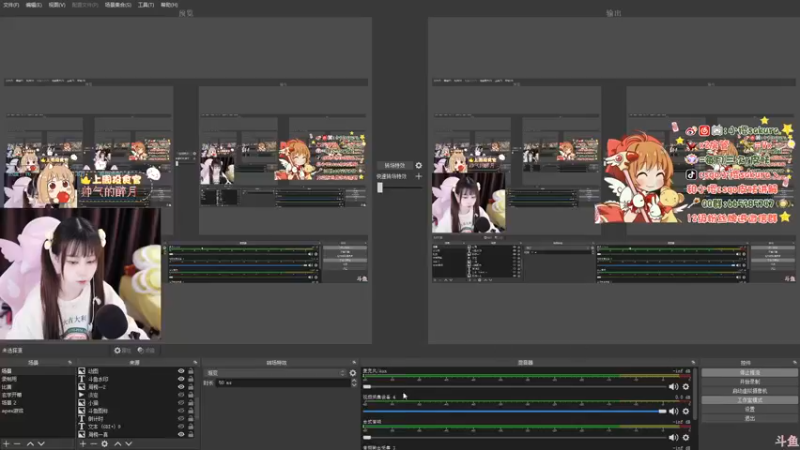Click the transition T-bar slider handle
Viewport: 800px width, 450px height.
coord(380,187)
